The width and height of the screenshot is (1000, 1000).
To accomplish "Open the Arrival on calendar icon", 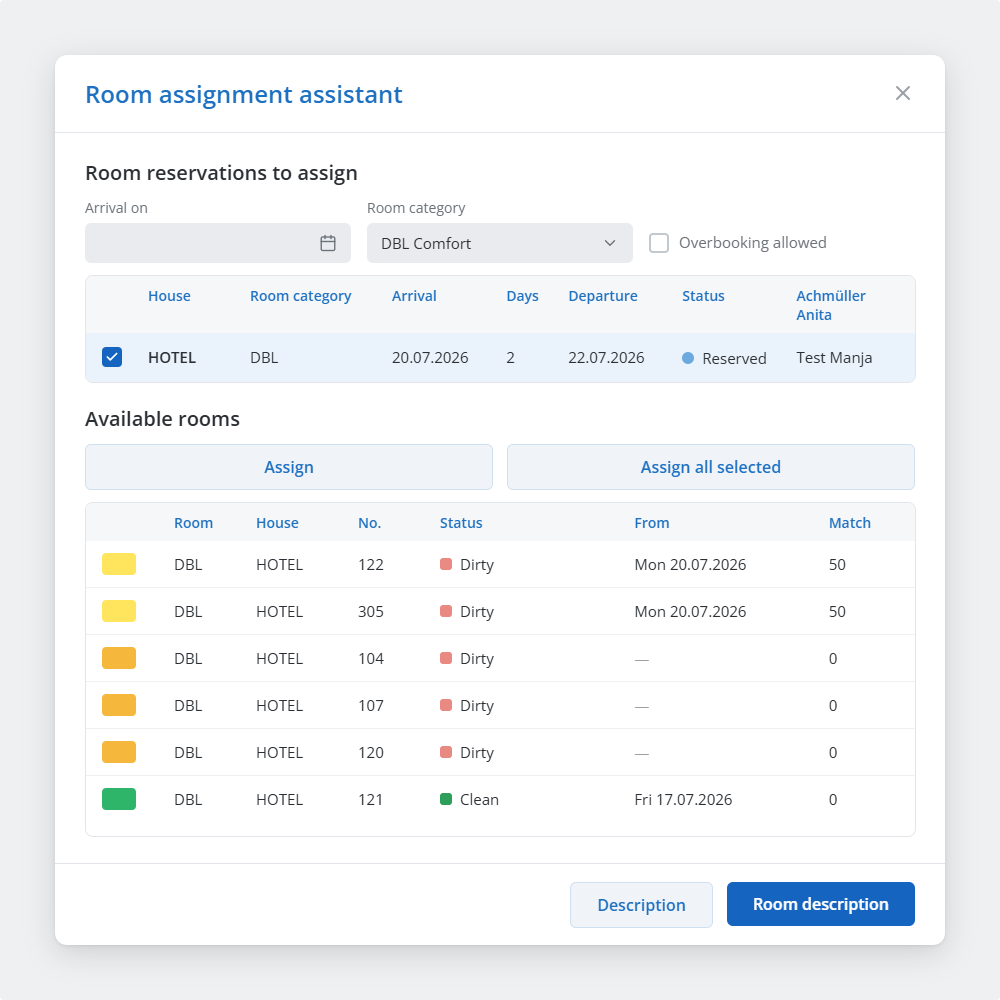I will tap(328, 243).
